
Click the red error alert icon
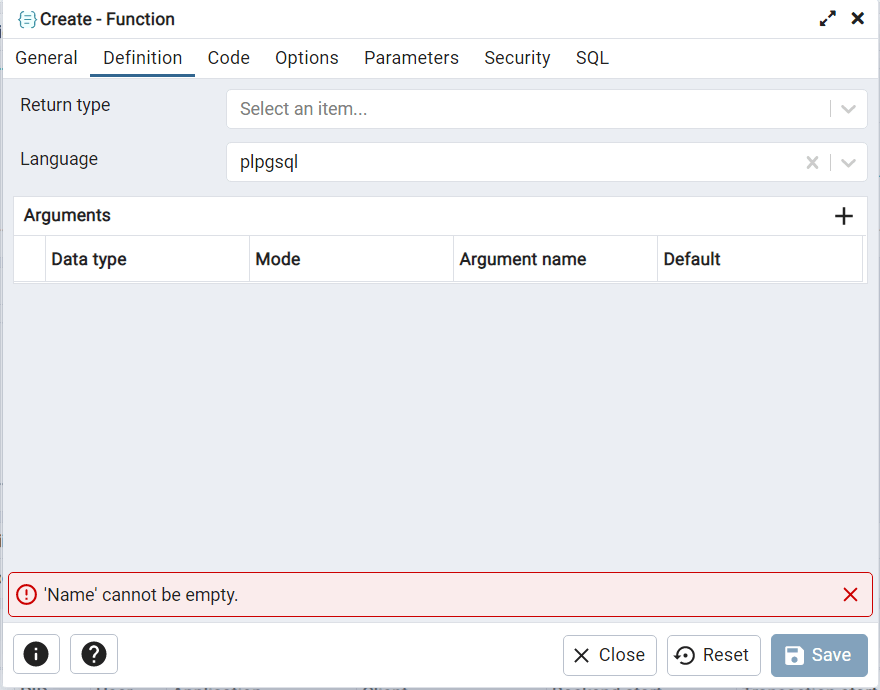pos(27,595)
